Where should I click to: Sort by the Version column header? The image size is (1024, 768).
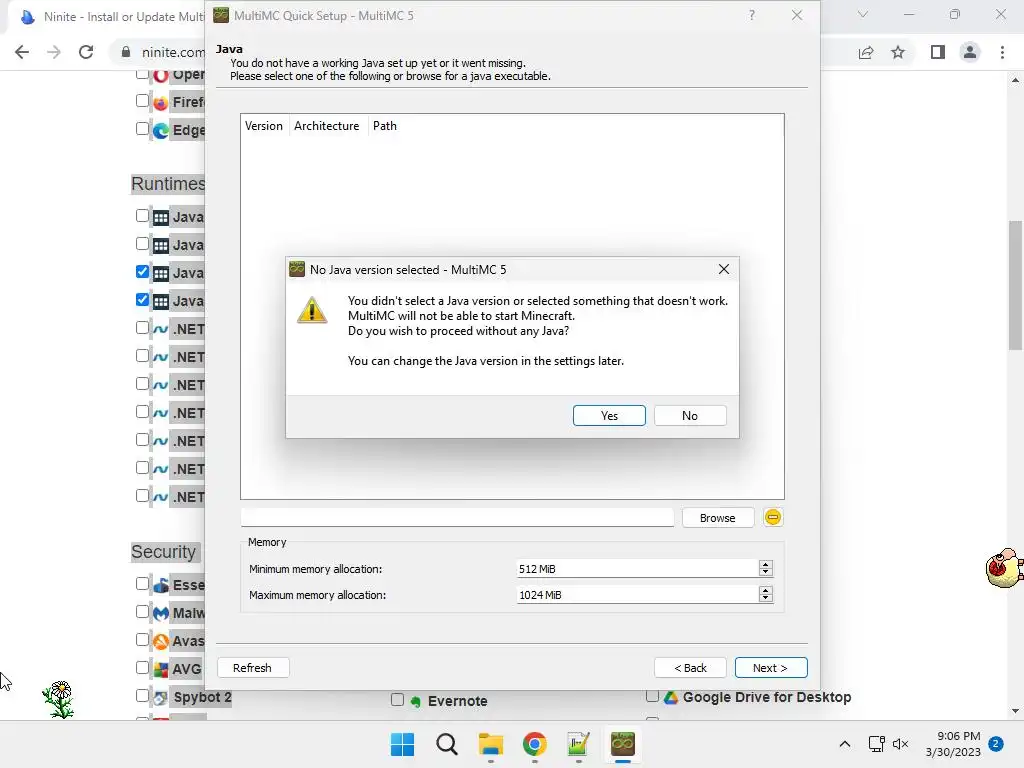point(264,126)
